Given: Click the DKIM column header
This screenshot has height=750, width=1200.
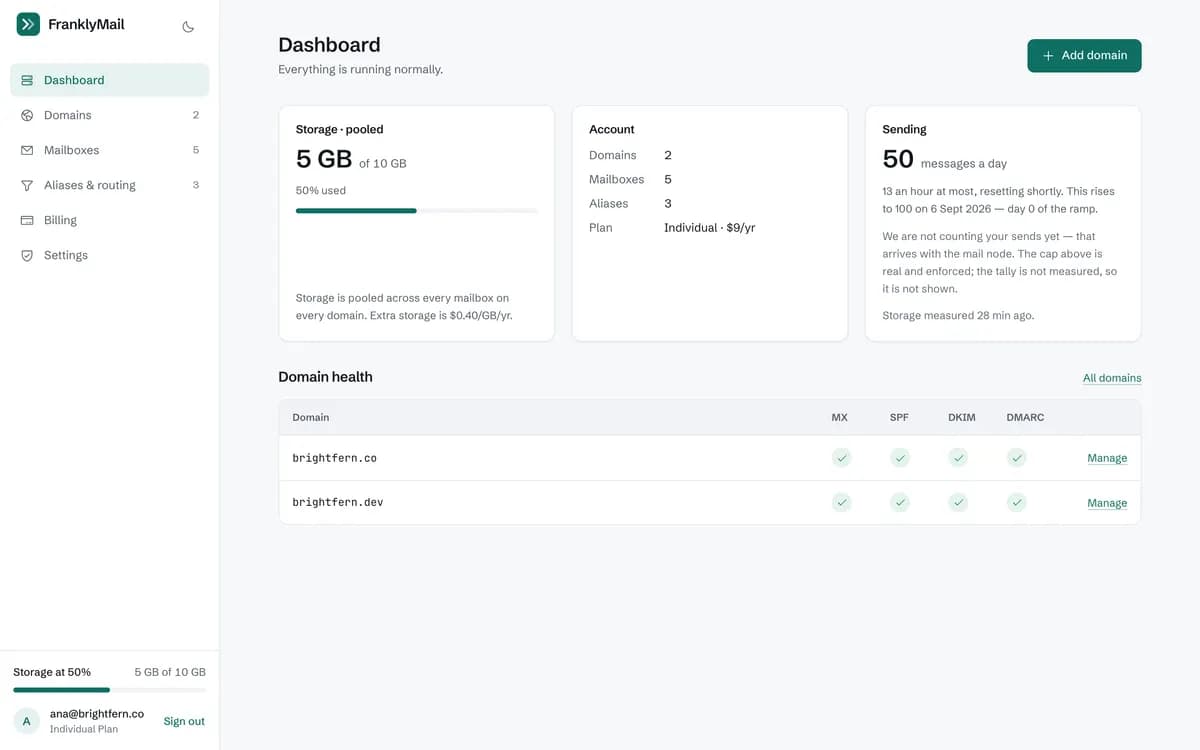Looking at the screenshot, I should point(962,417).
